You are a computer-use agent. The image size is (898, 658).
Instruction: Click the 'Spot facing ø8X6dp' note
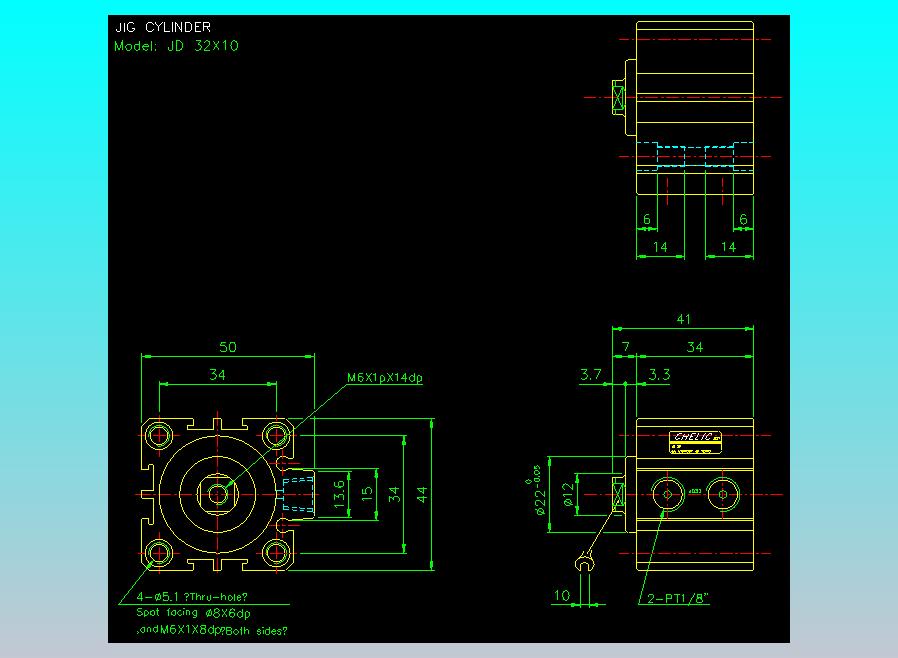coord(193,613)
